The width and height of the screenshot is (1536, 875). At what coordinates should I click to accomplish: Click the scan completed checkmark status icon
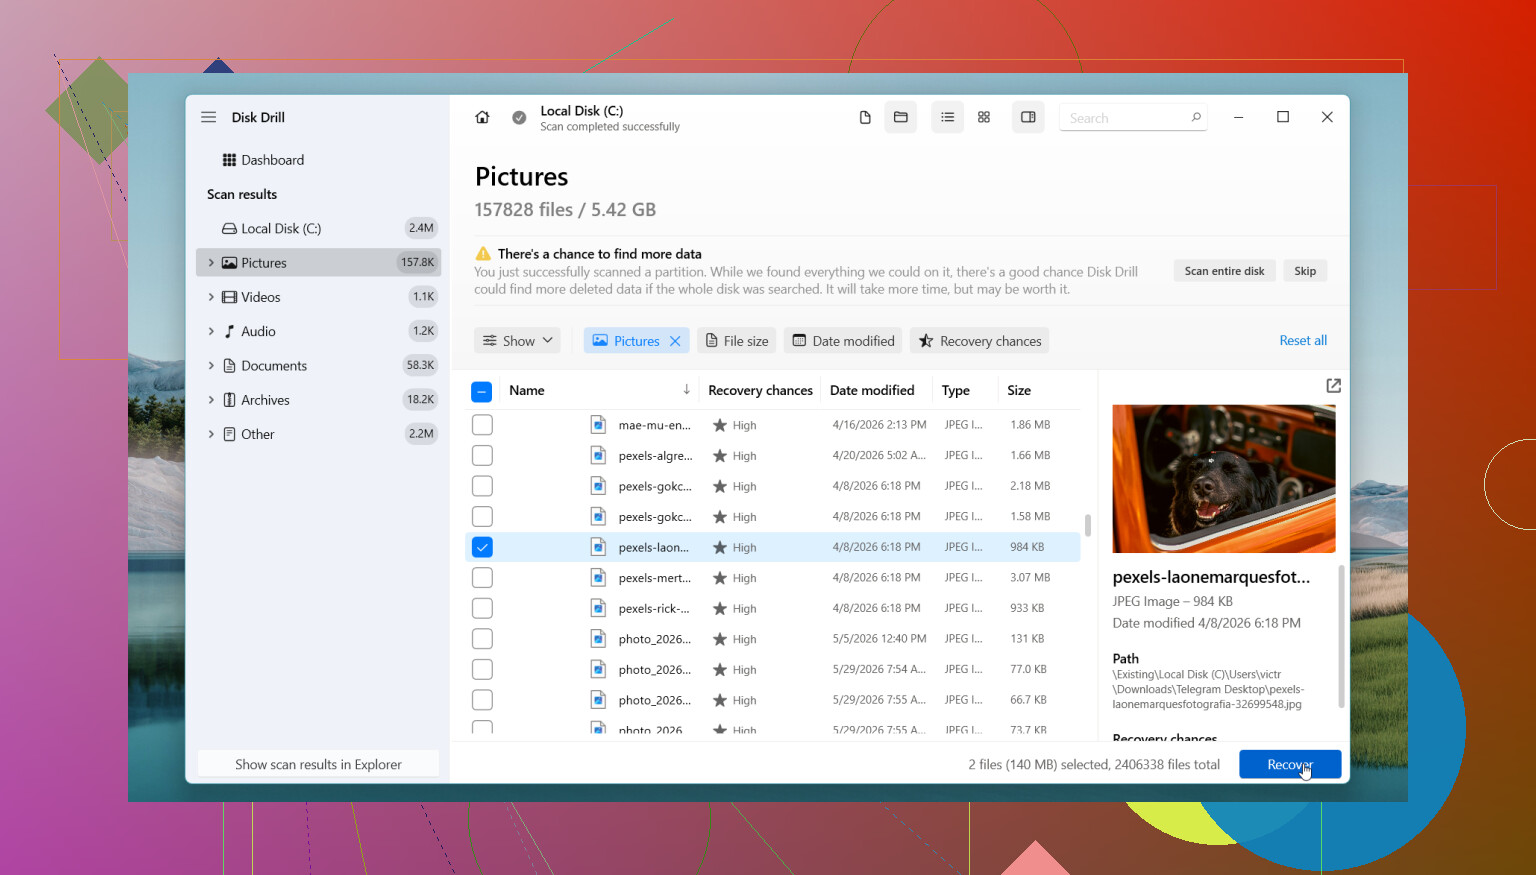(519, 117)
